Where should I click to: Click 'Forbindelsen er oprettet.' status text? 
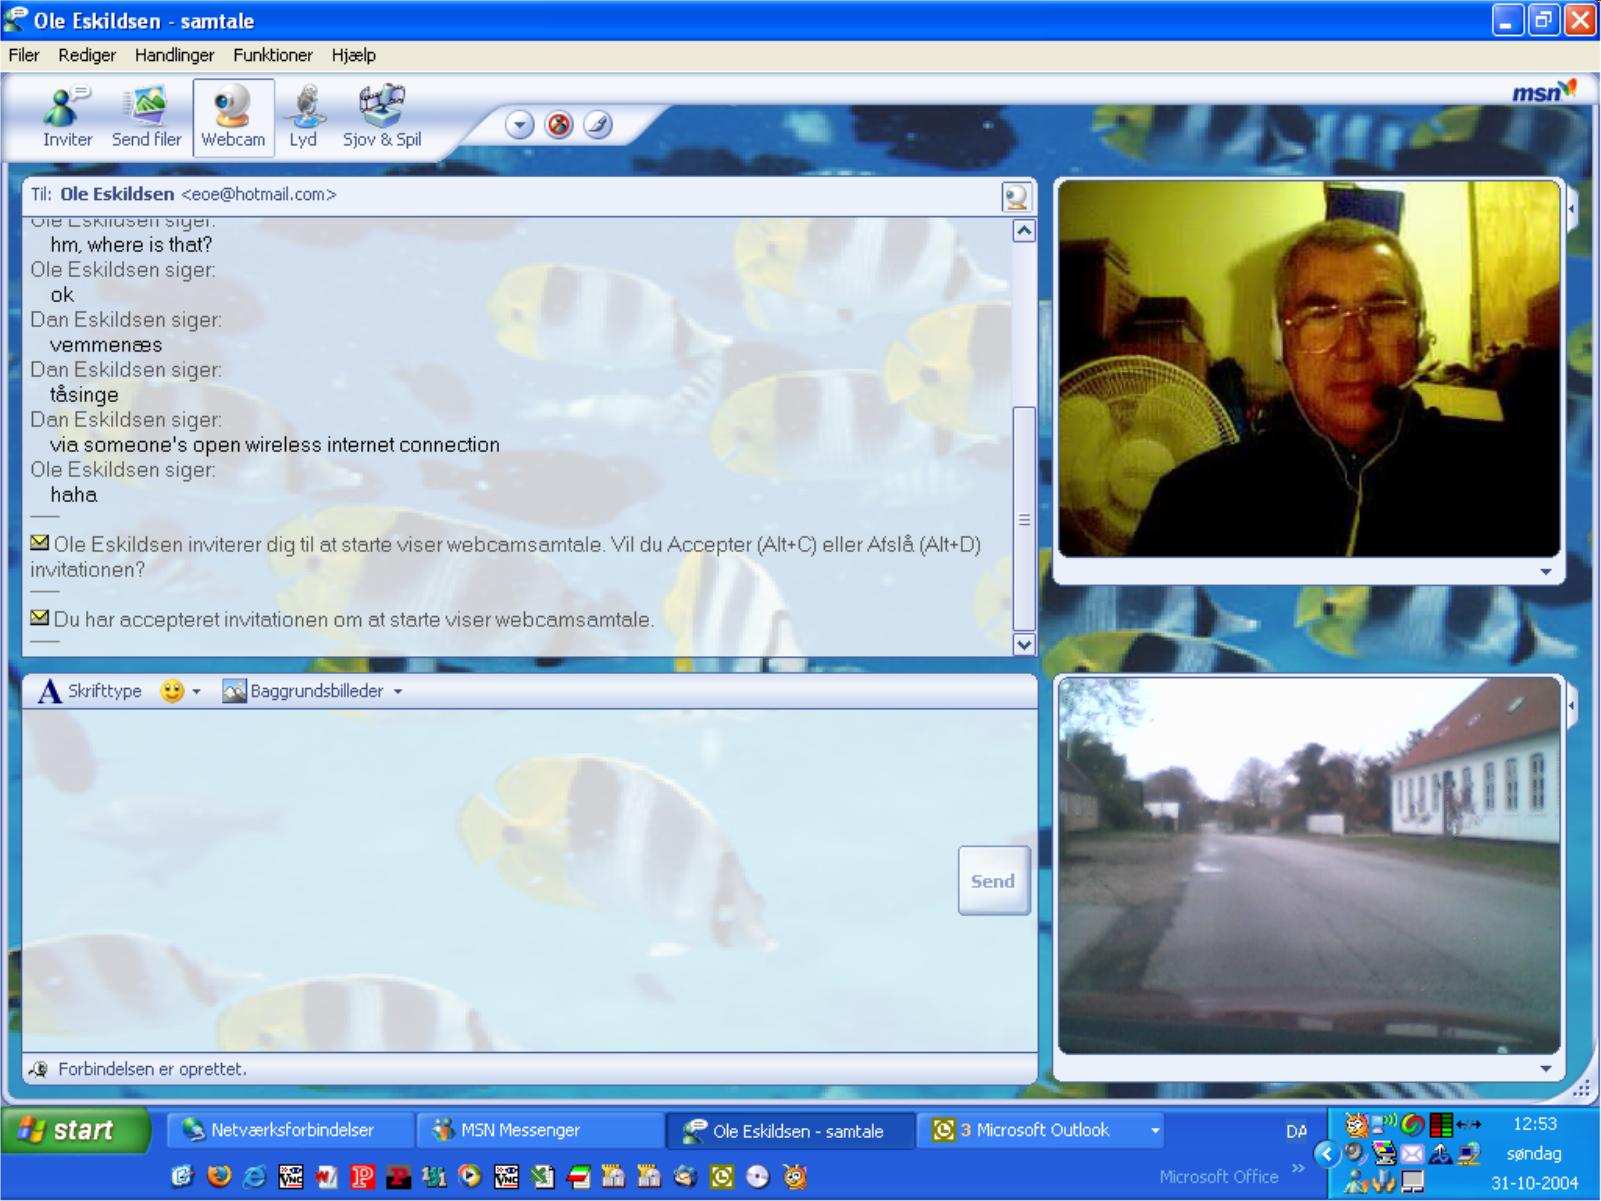coord(152,1069)
